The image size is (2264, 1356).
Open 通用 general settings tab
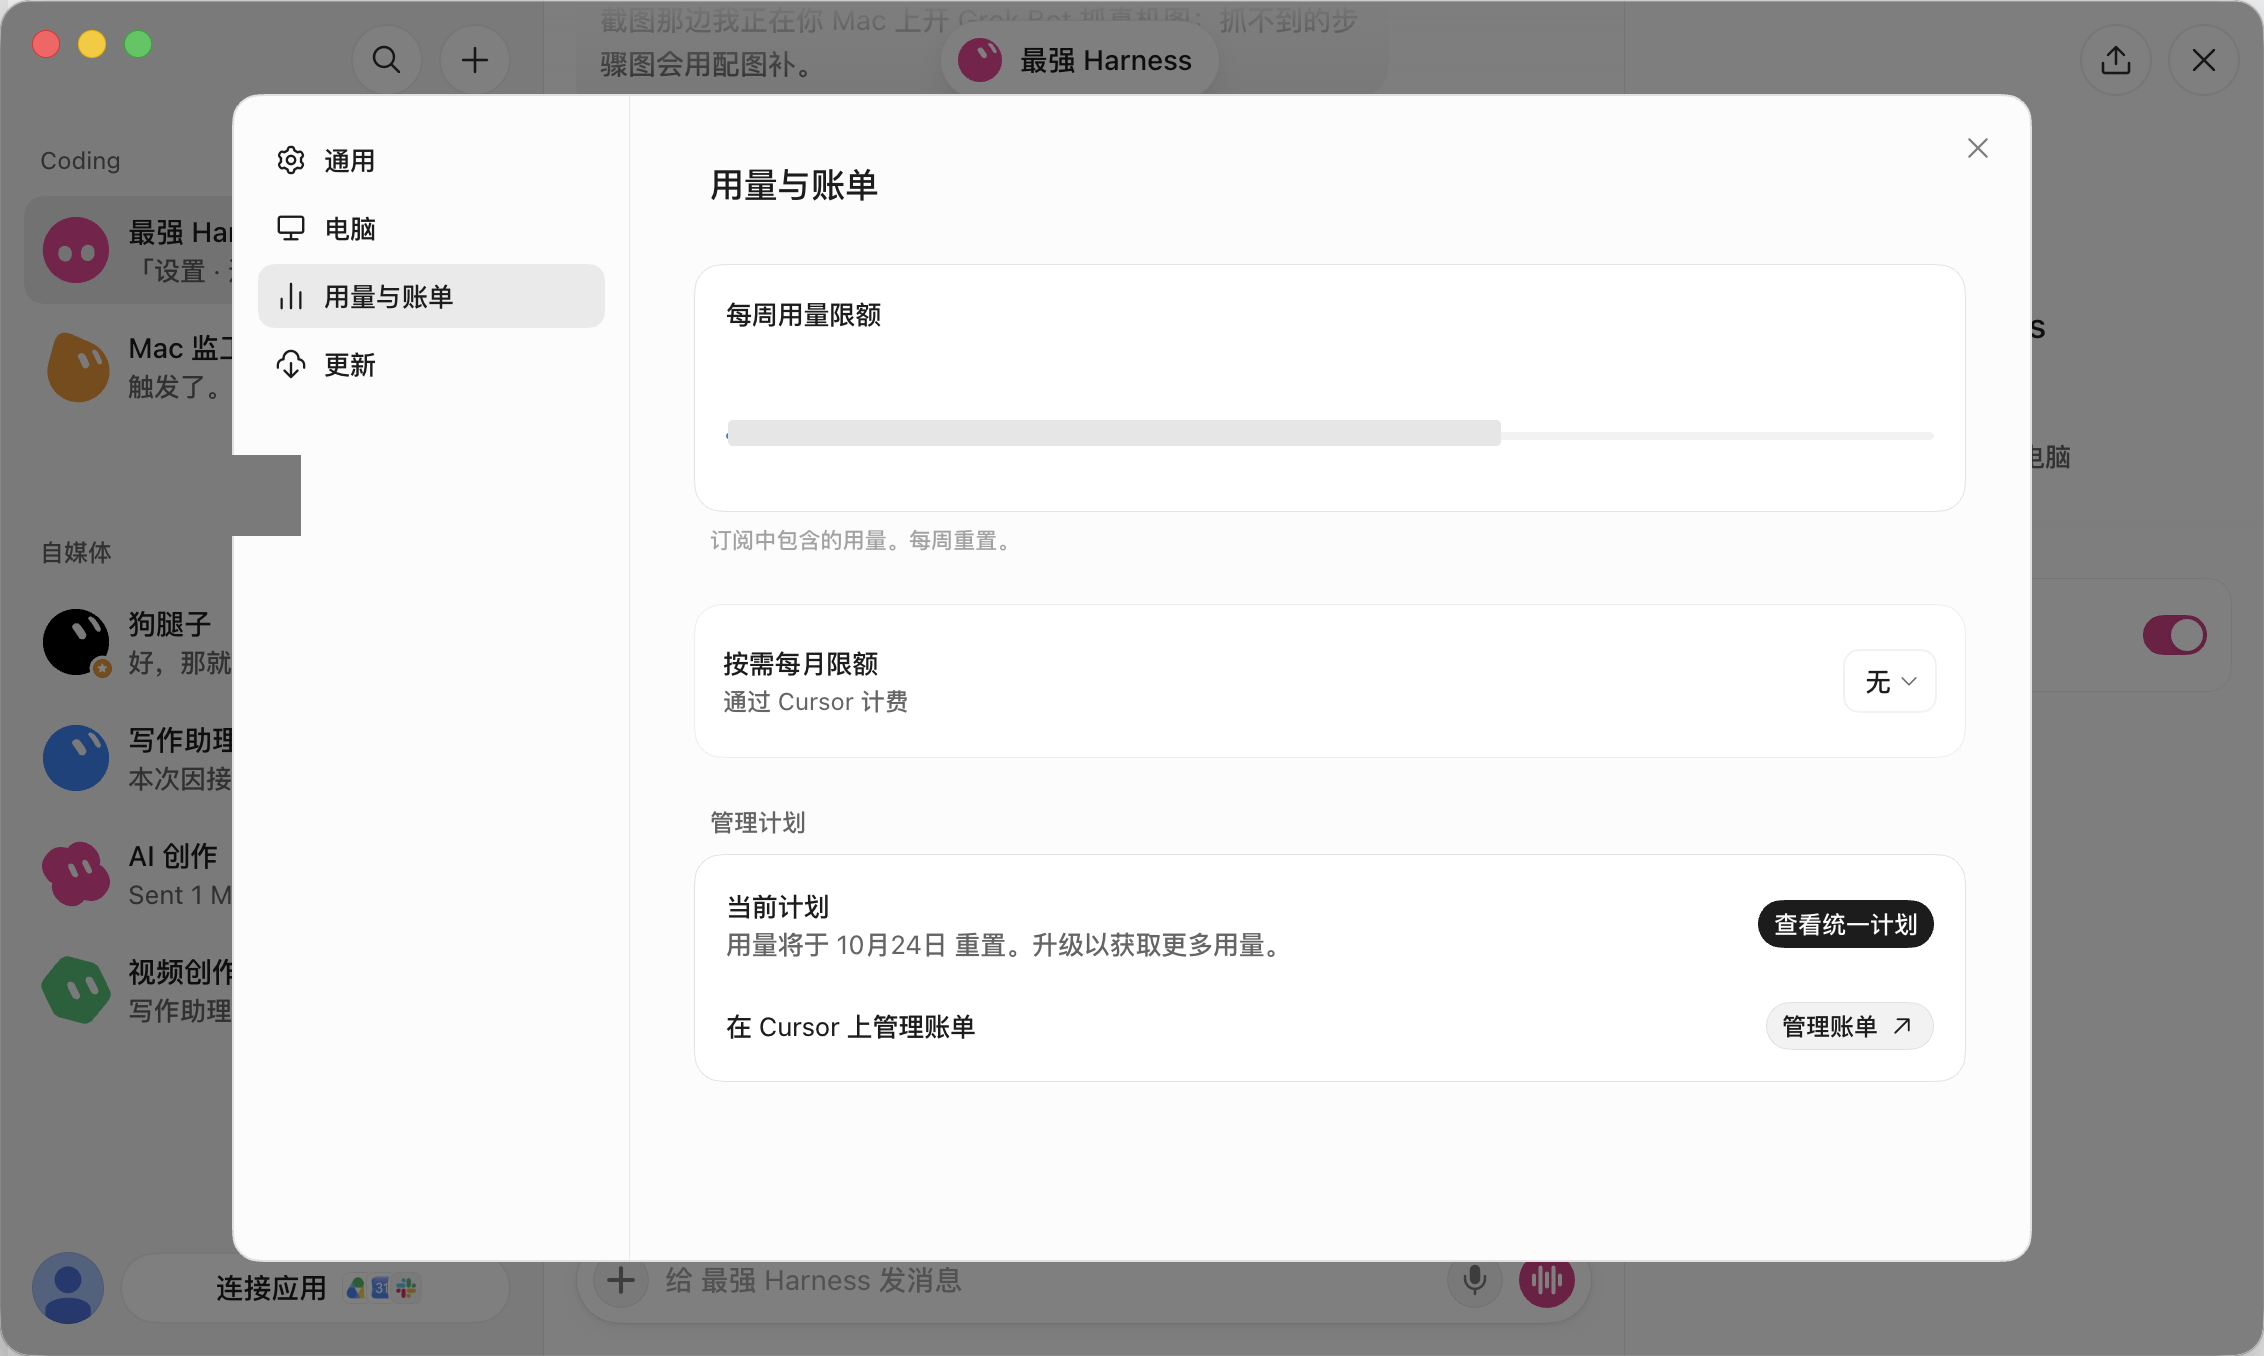(x=431, y=160)
